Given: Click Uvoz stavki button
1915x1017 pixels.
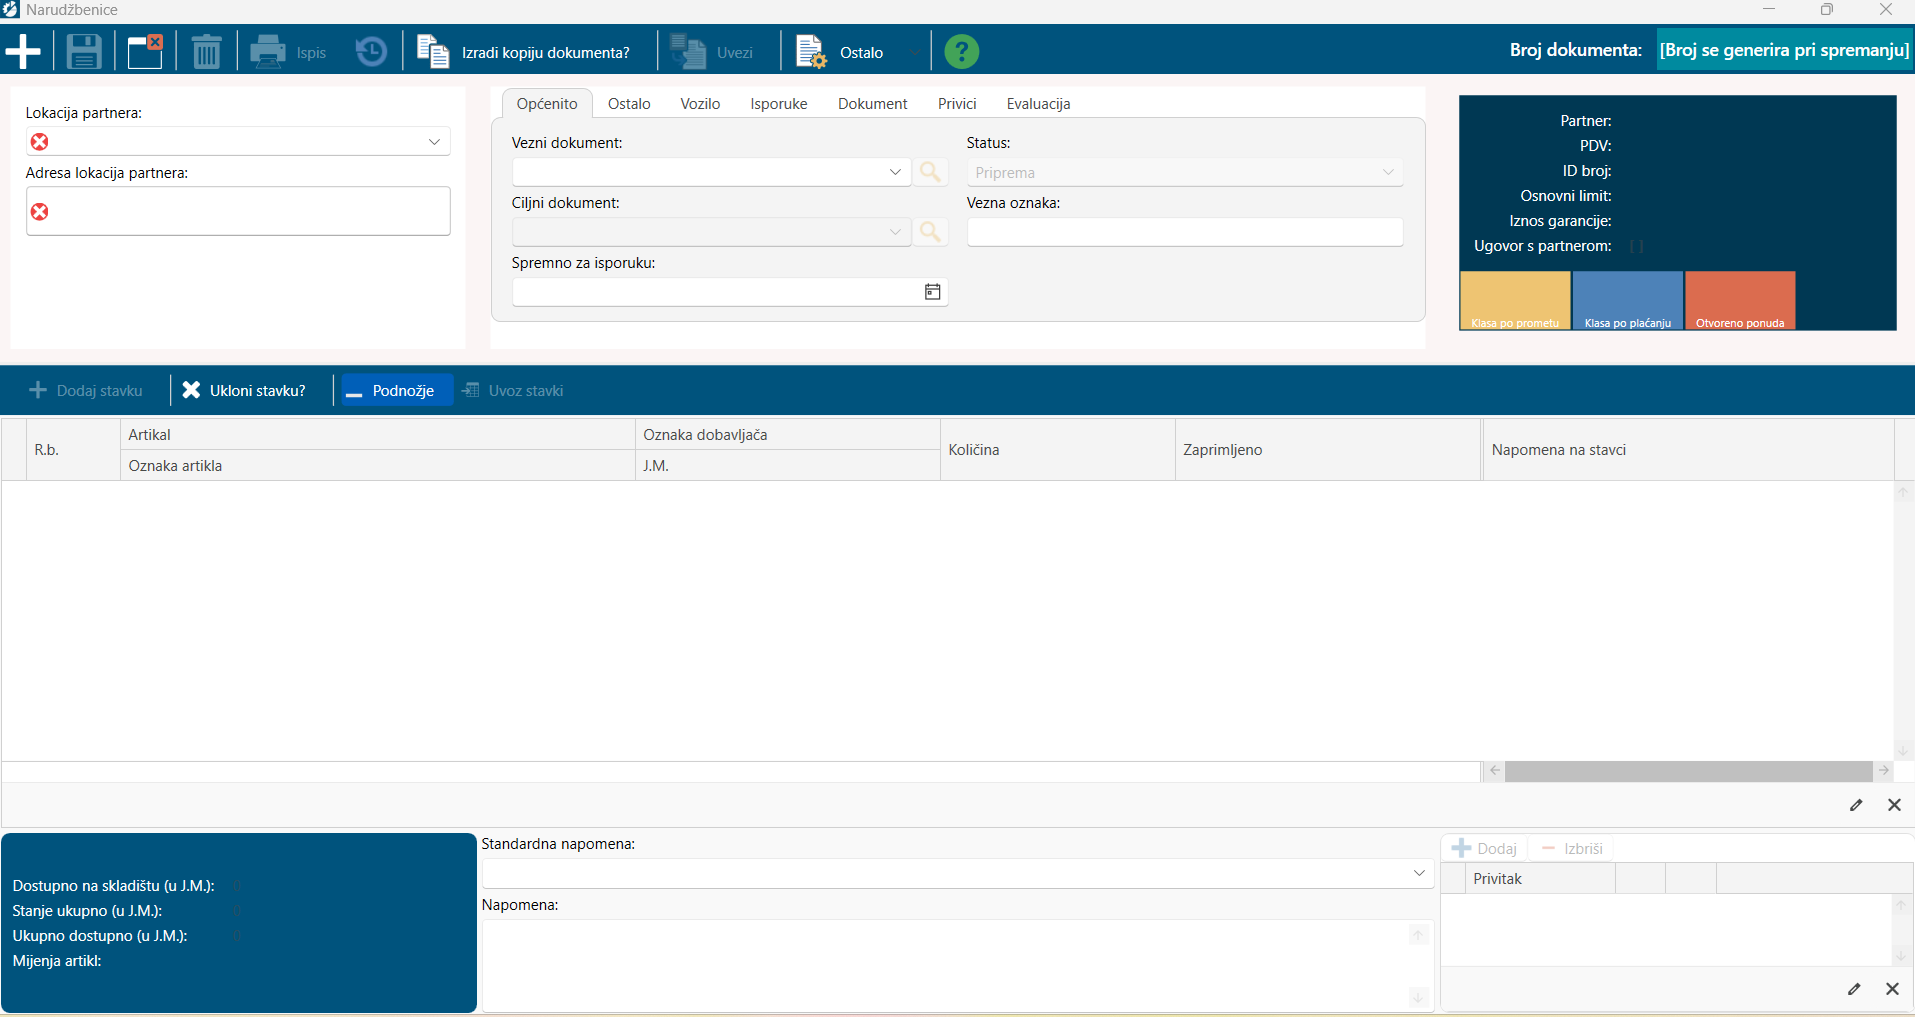Looking at the screenshot, I should coord(513,390).
